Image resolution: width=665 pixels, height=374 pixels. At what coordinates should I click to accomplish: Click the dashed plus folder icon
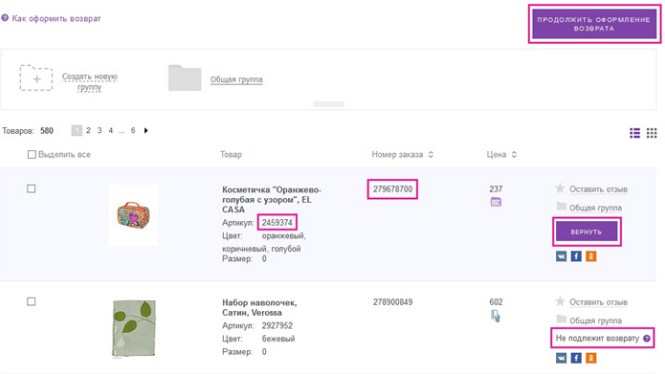click(x=36, y=78)
